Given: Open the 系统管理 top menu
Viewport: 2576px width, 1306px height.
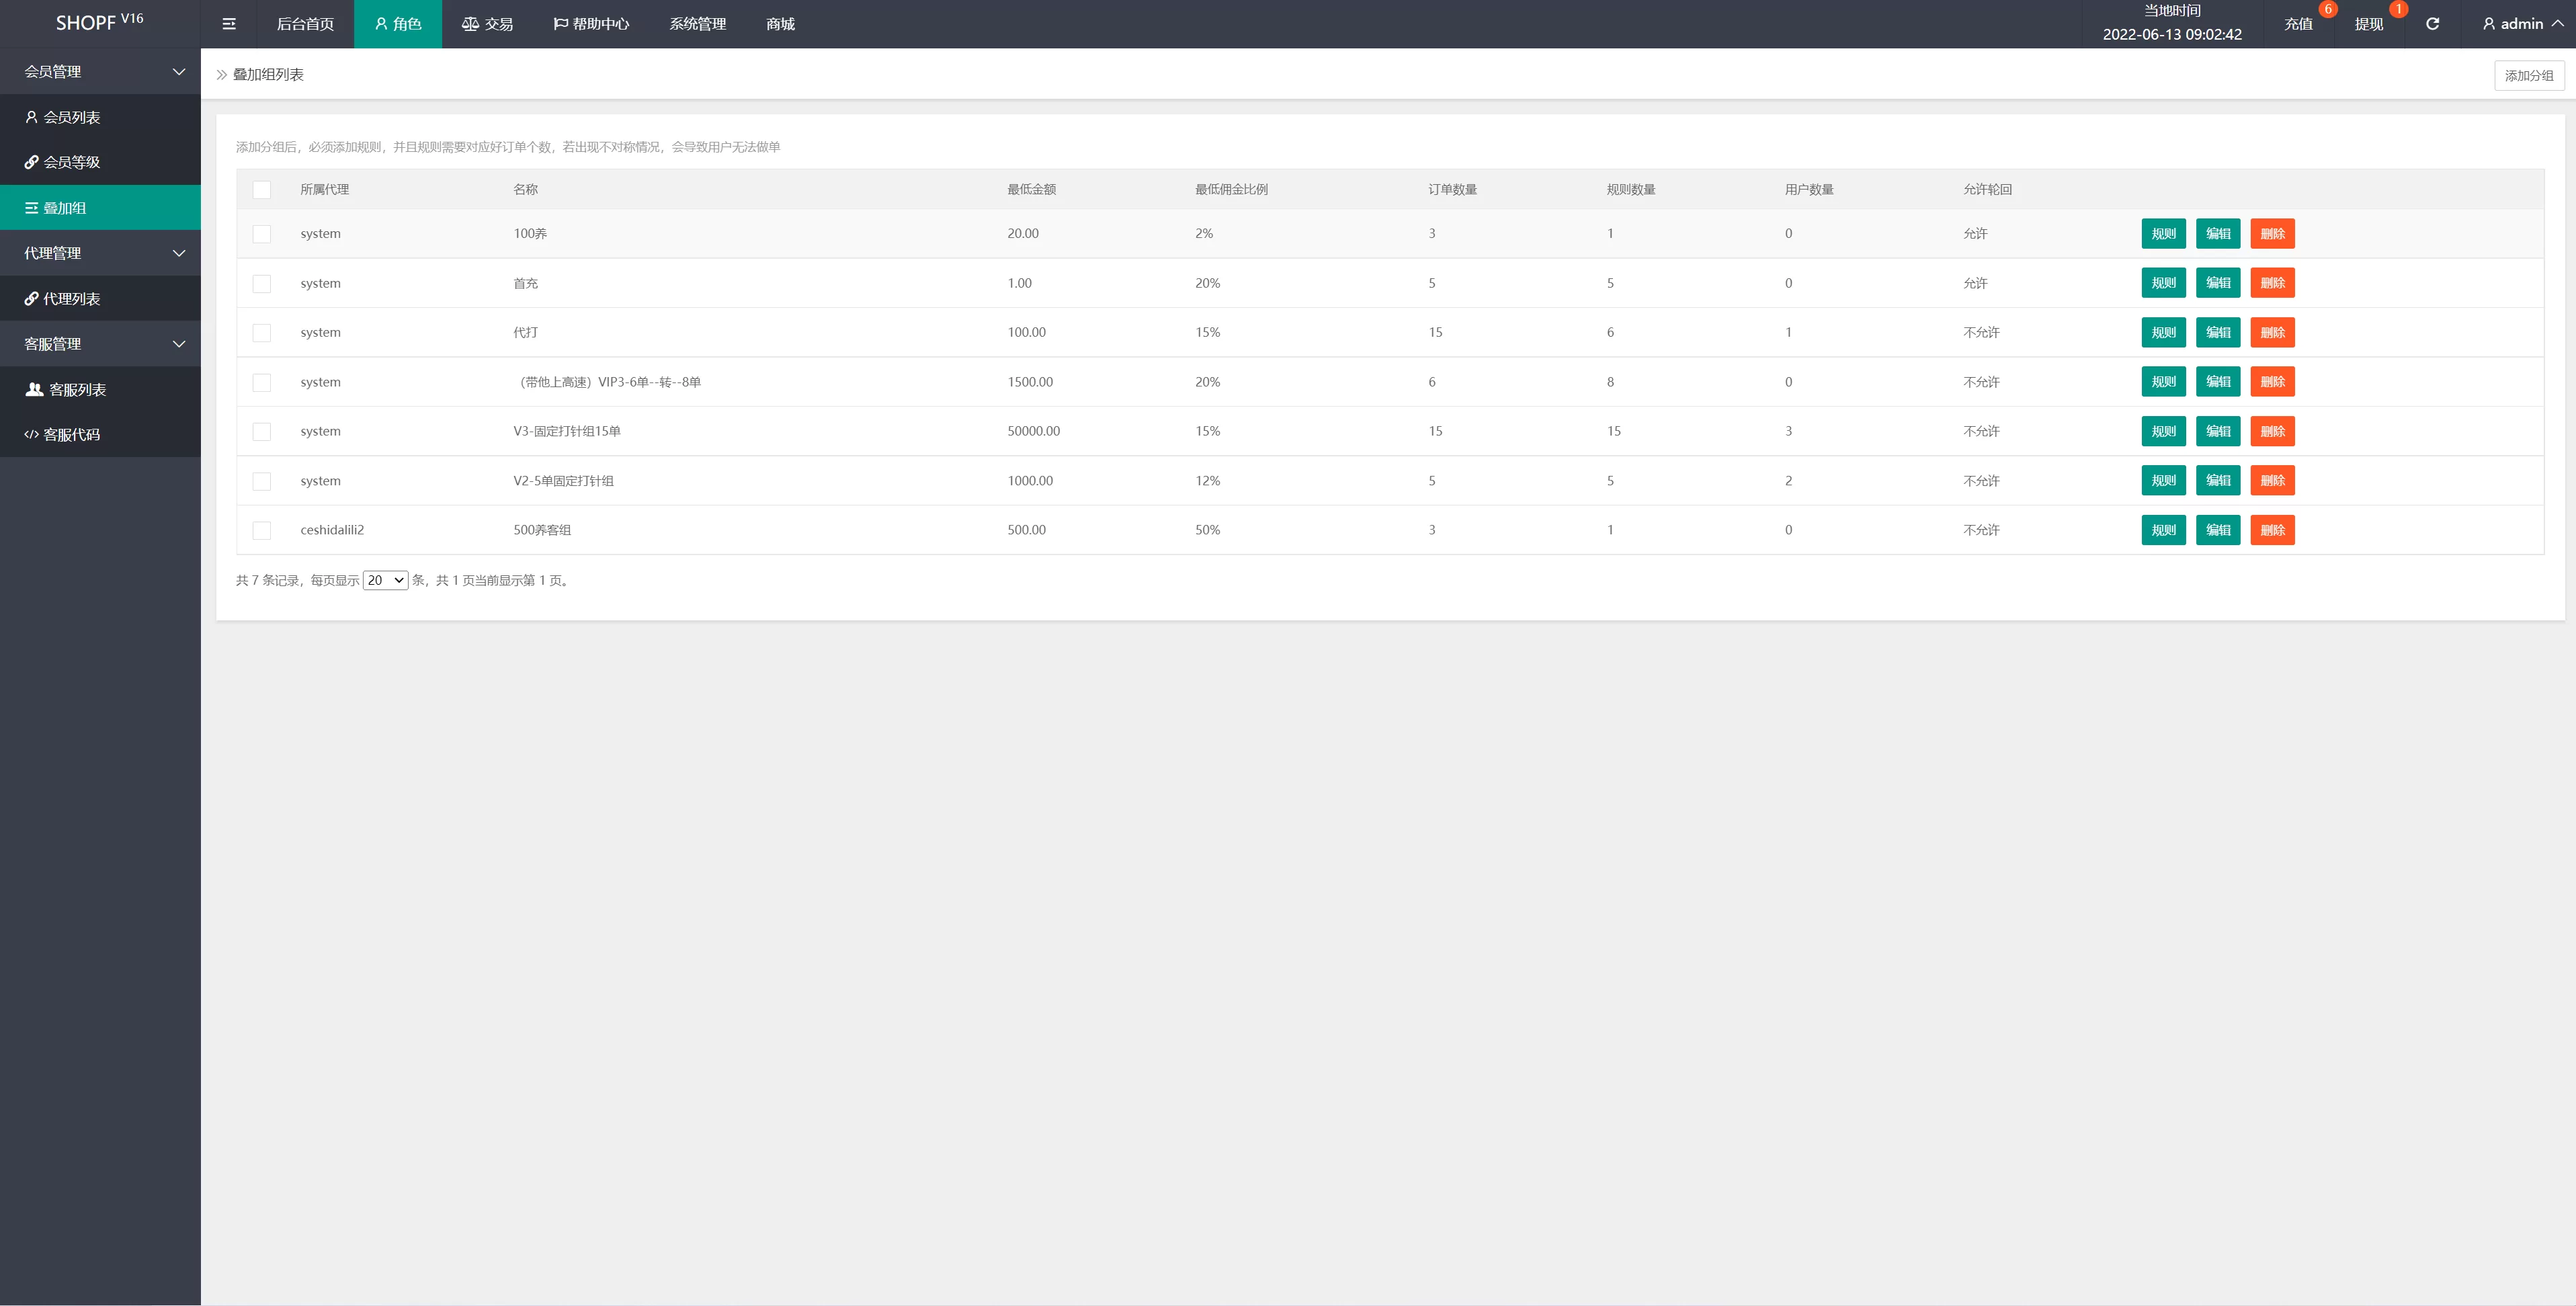Looking at the screenshot, I should (x=698, y=24).
